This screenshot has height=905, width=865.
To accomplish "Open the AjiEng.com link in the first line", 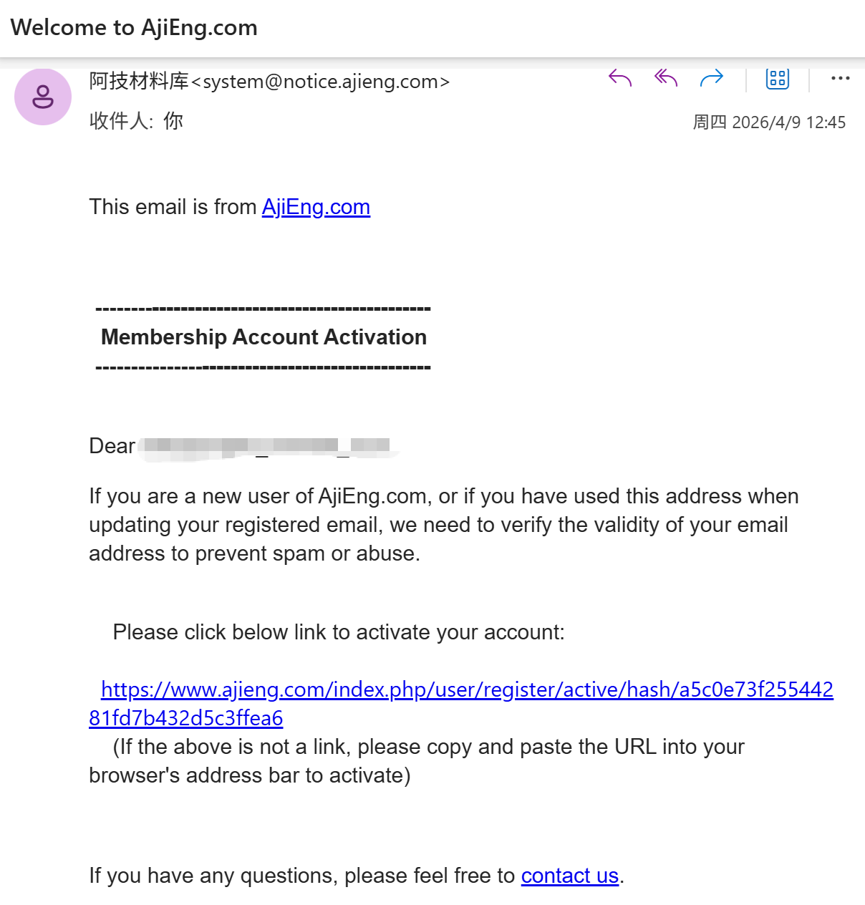I will tap(316, 207).
